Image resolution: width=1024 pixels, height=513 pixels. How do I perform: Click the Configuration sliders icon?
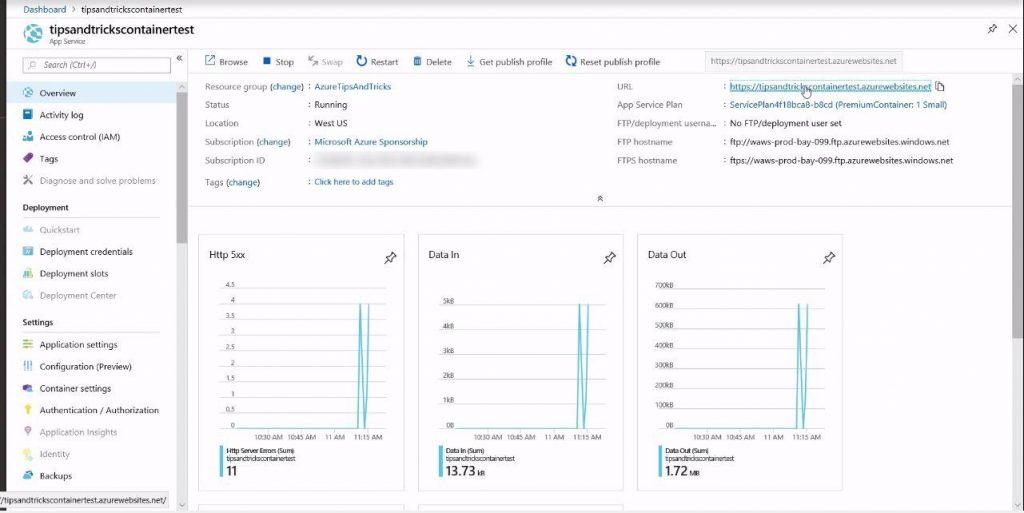[27, 366]
